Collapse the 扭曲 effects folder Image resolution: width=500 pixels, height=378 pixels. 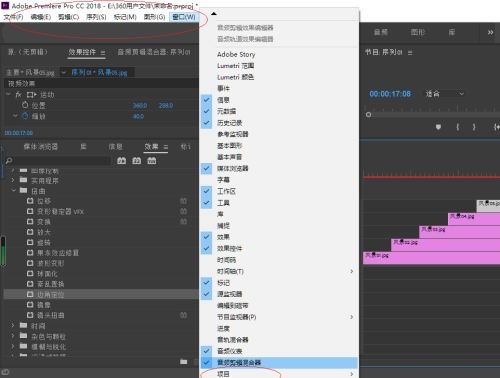13,191
